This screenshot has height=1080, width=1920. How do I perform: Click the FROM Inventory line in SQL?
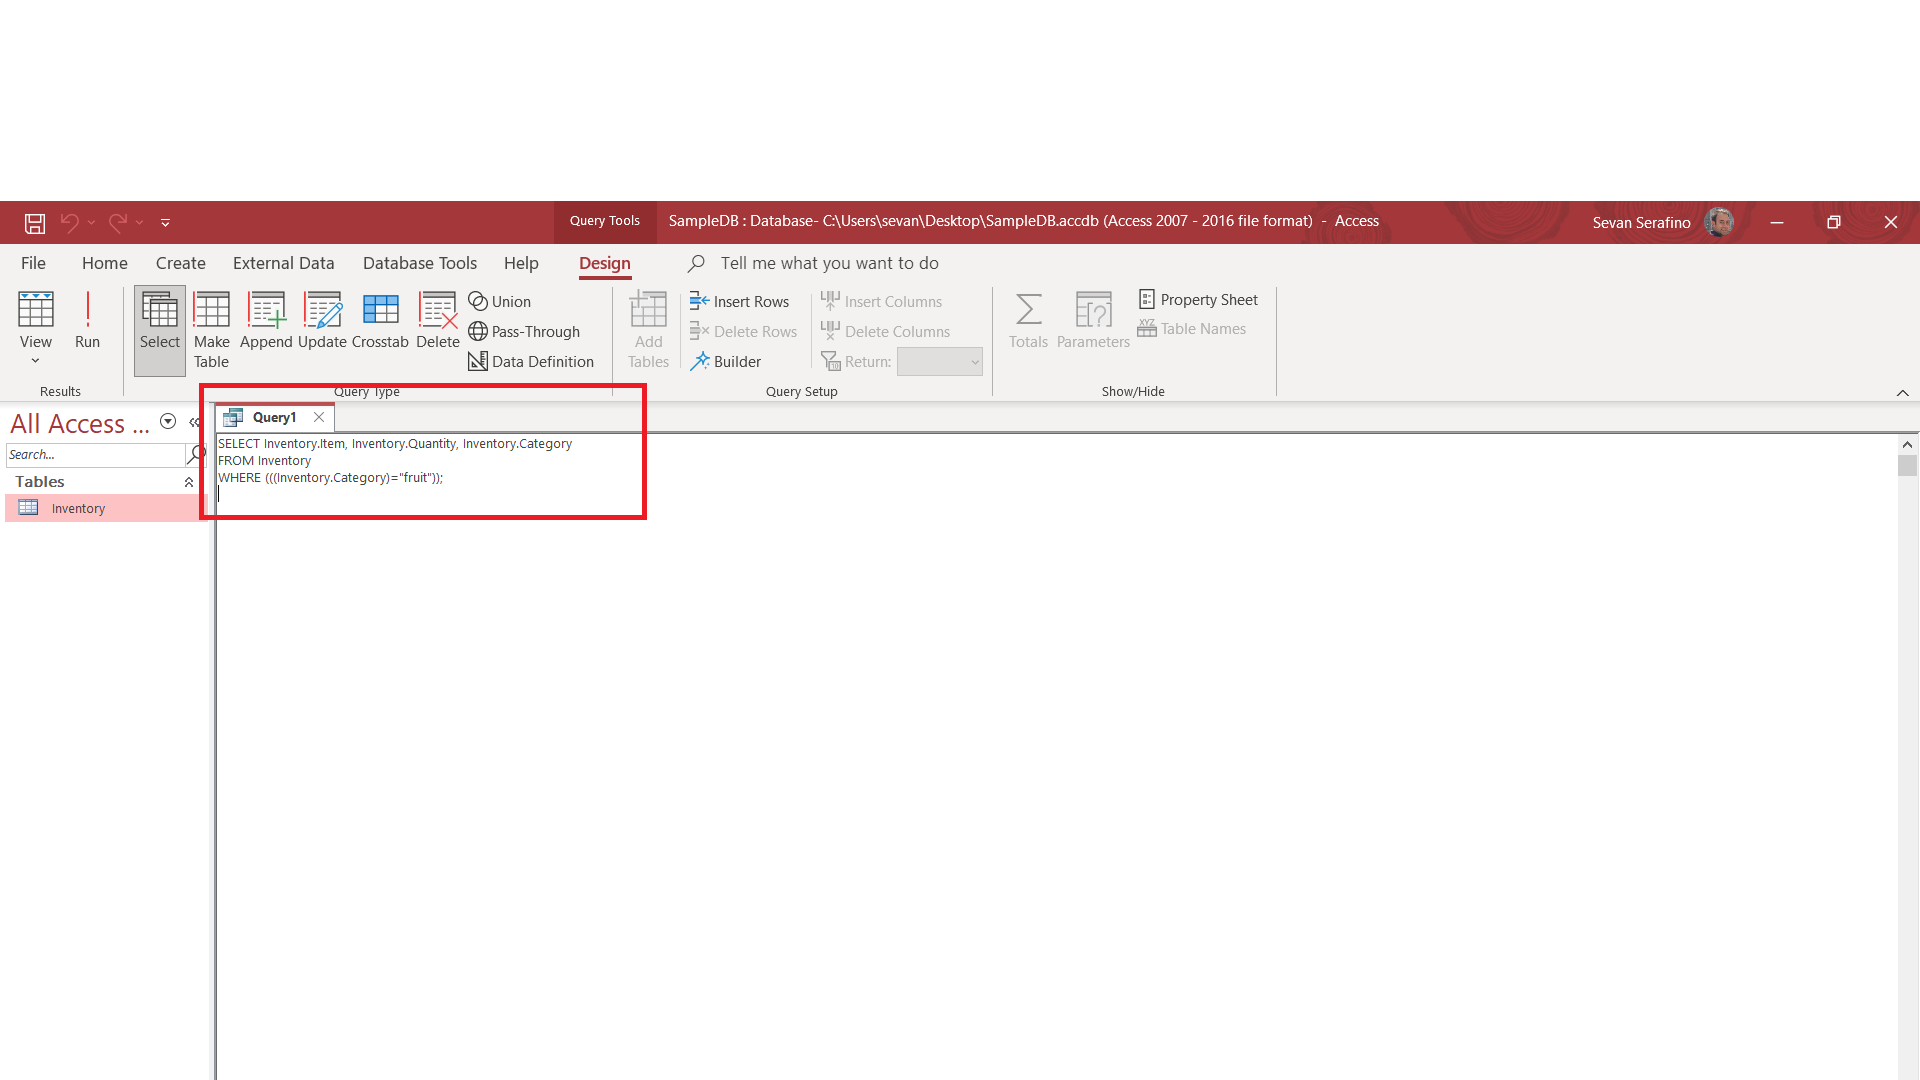265,461
